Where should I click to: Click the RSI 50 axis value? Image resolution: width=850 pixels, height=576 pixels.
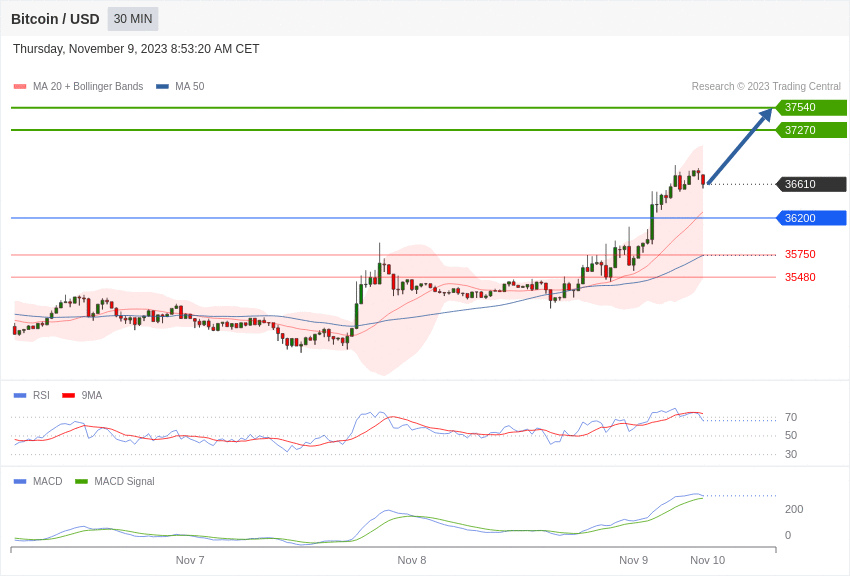[x=791, y=435]
